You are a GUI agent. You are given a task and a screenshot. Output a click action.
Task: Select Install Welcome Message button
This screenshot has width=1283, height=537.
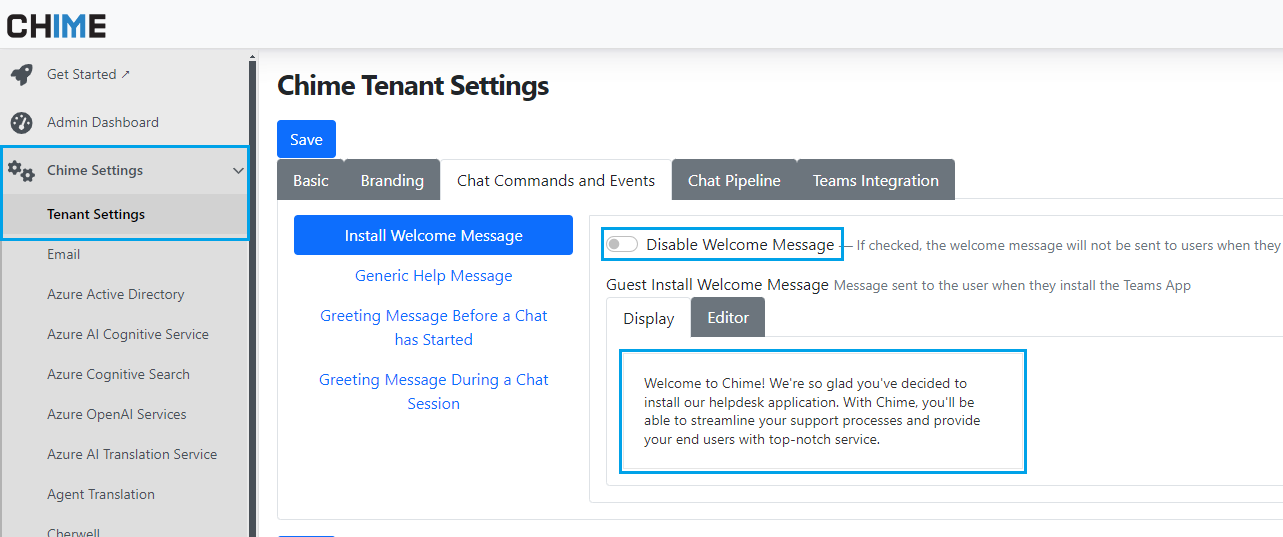click(433, 236)
